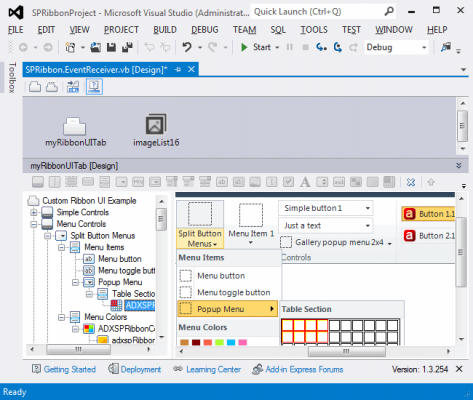Collapse the myRibbonUITab [Design] panel chevron

click(x=459, y=166)
